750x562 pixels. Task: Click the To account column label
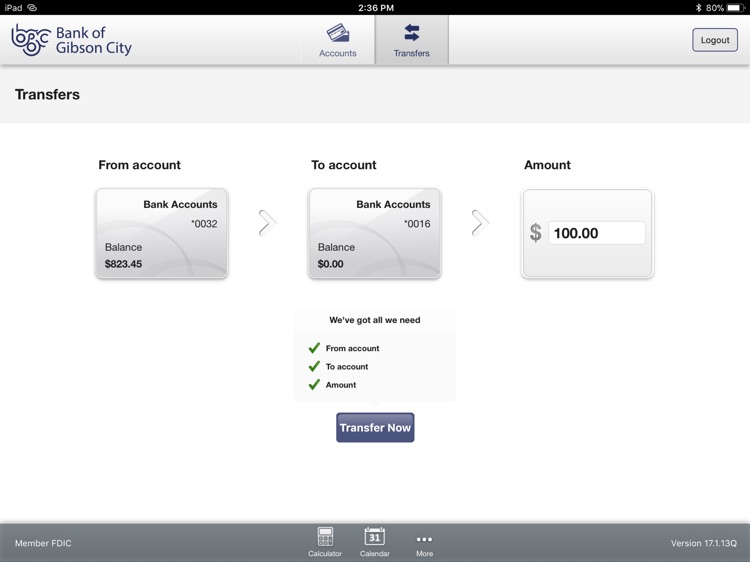[344, 165]
